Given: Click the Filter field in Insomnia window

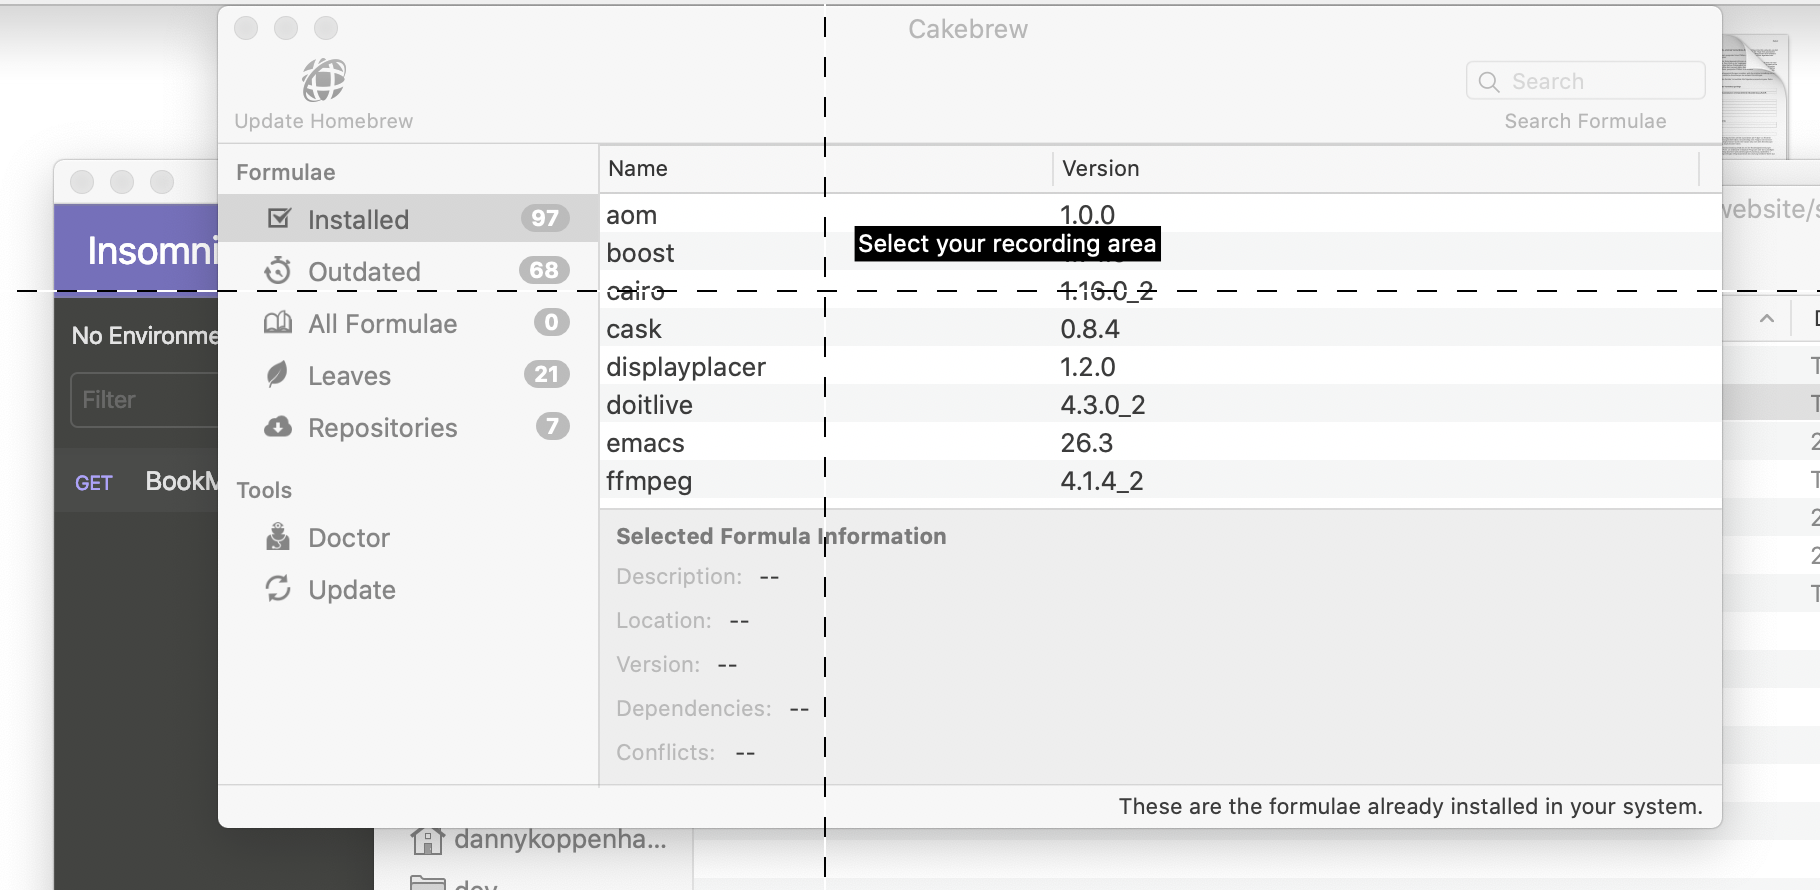Looking at the screenshot, I should [x=145, y=400].
